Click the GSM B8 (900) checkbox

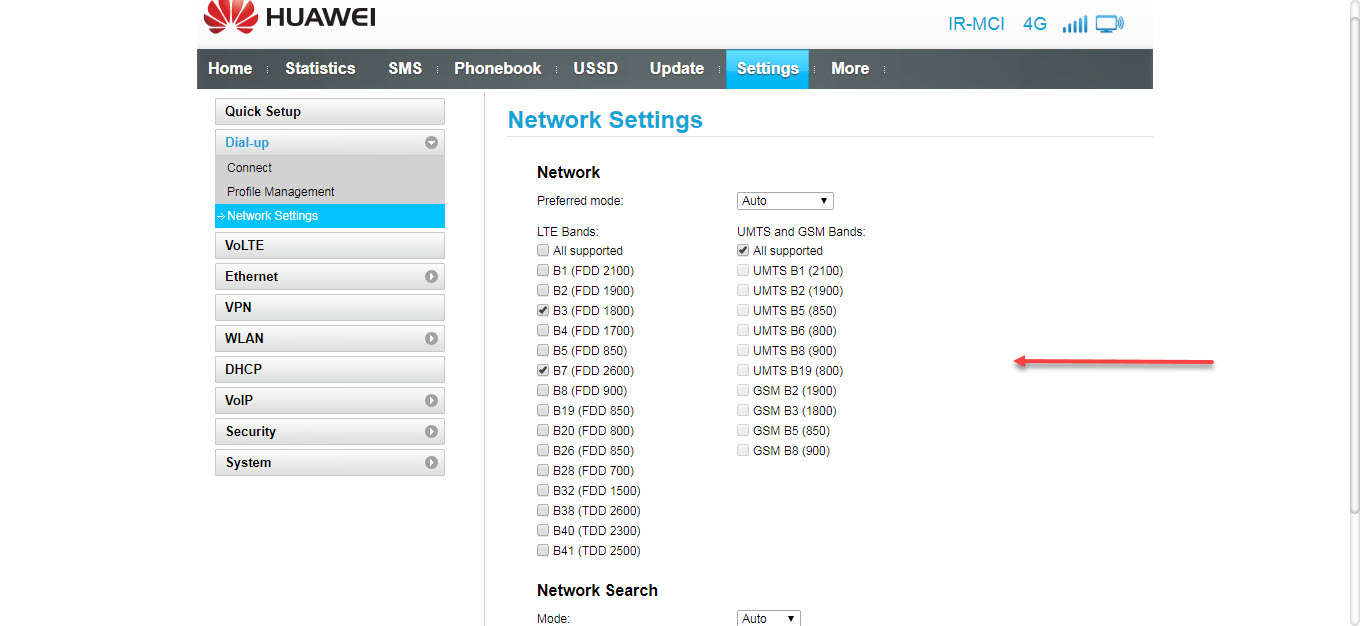[x=743, y=451]
